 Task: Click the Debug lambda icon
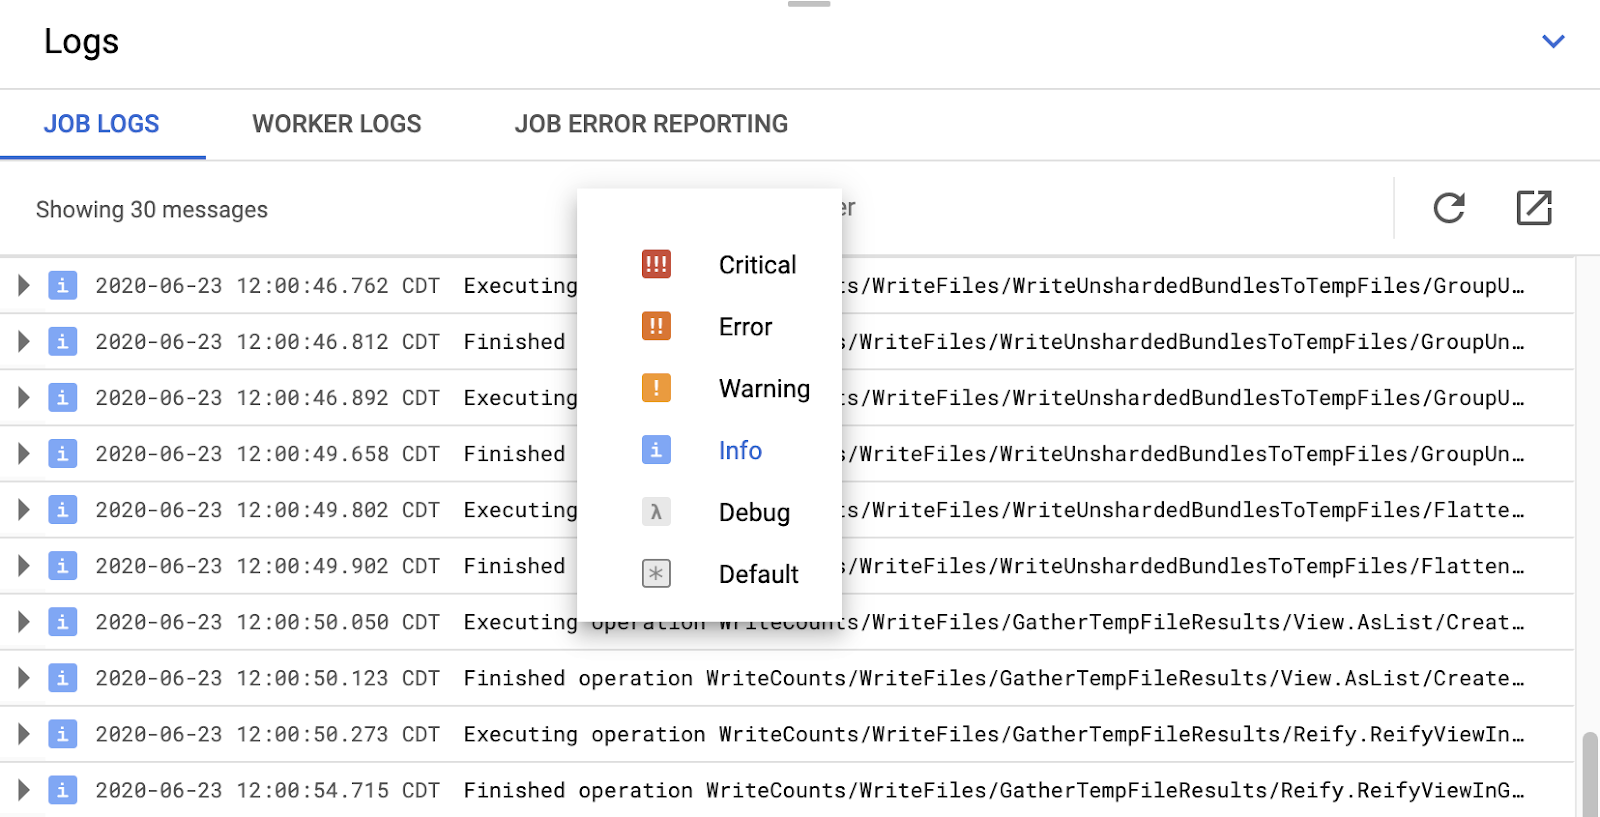pos(656,512)
